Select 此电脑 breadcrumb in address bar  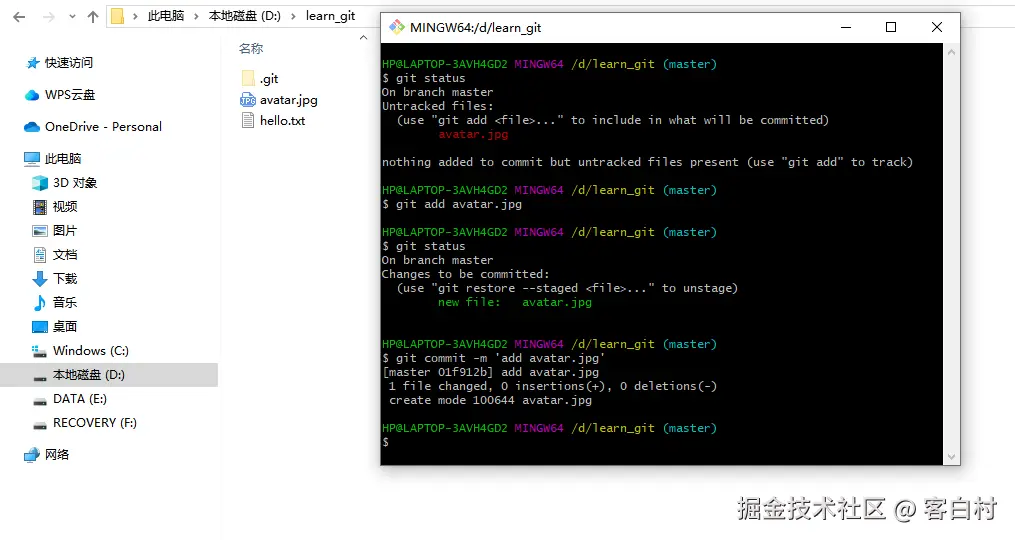(x=166, y=16)
